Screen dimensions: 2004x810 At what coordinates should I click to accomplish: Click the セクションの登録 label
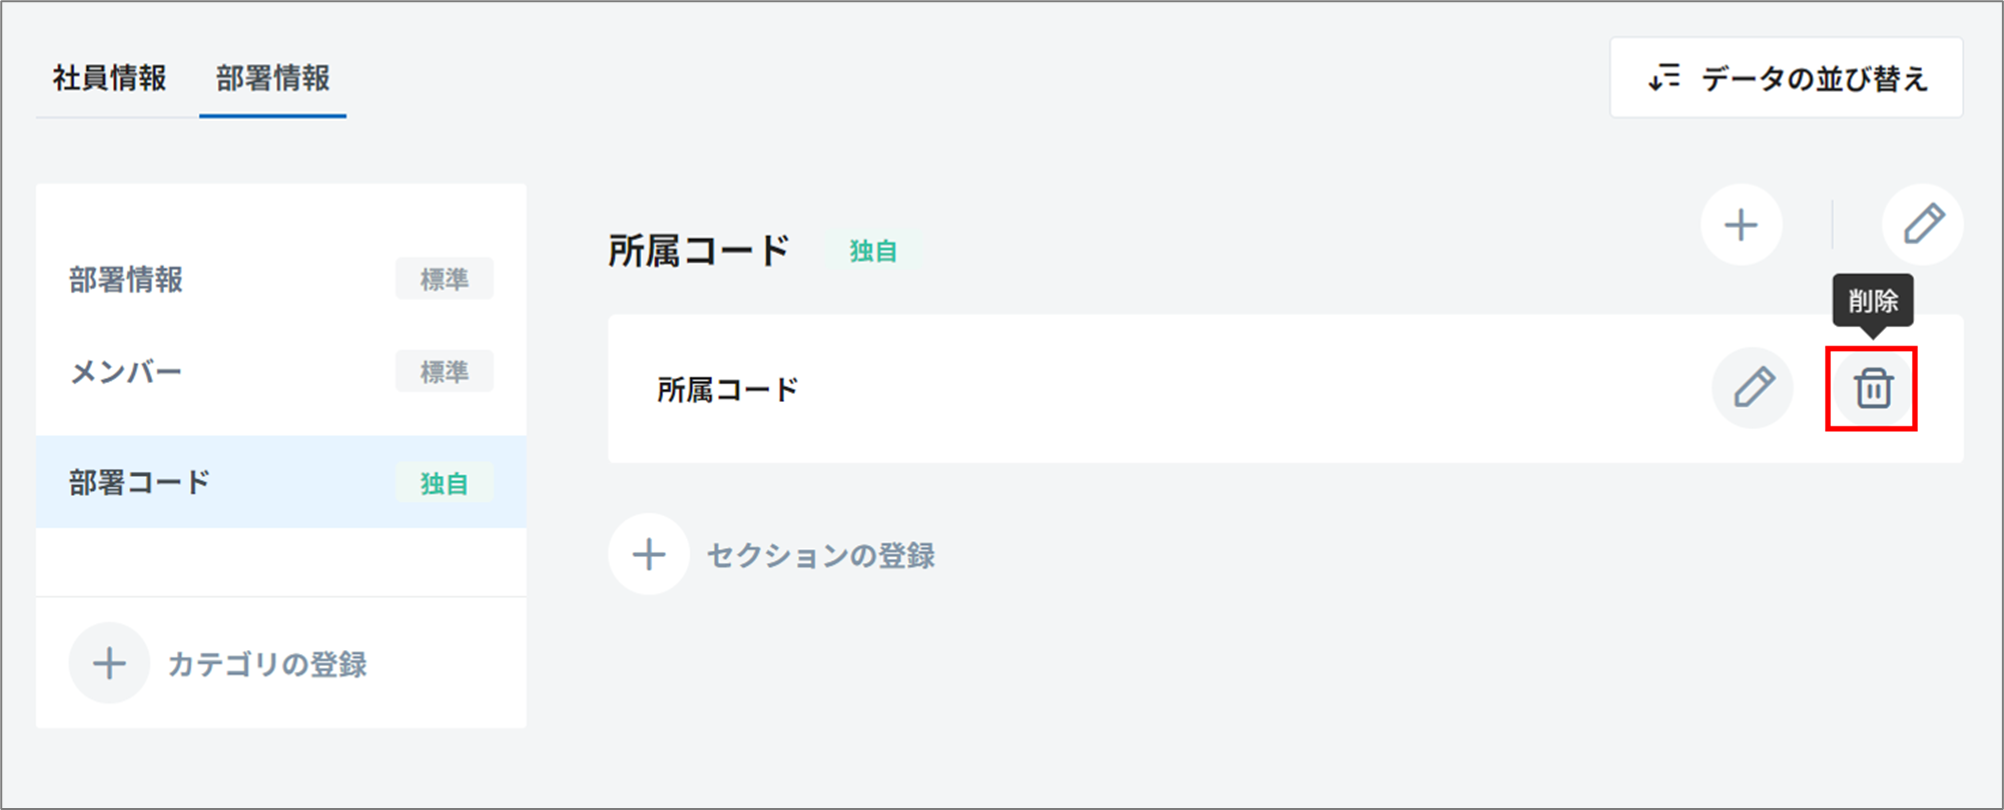(821, 555)
